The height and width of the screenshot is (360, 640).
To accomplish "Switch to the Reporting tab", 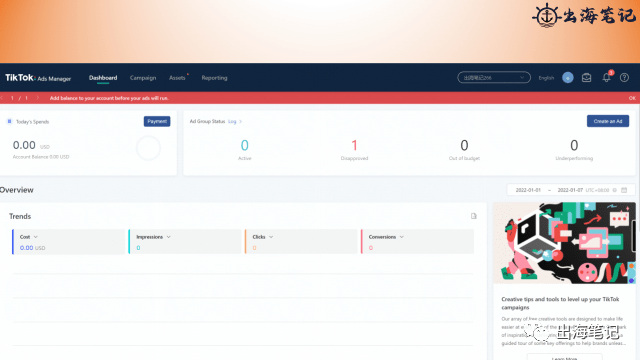I will tap(214, 78).
